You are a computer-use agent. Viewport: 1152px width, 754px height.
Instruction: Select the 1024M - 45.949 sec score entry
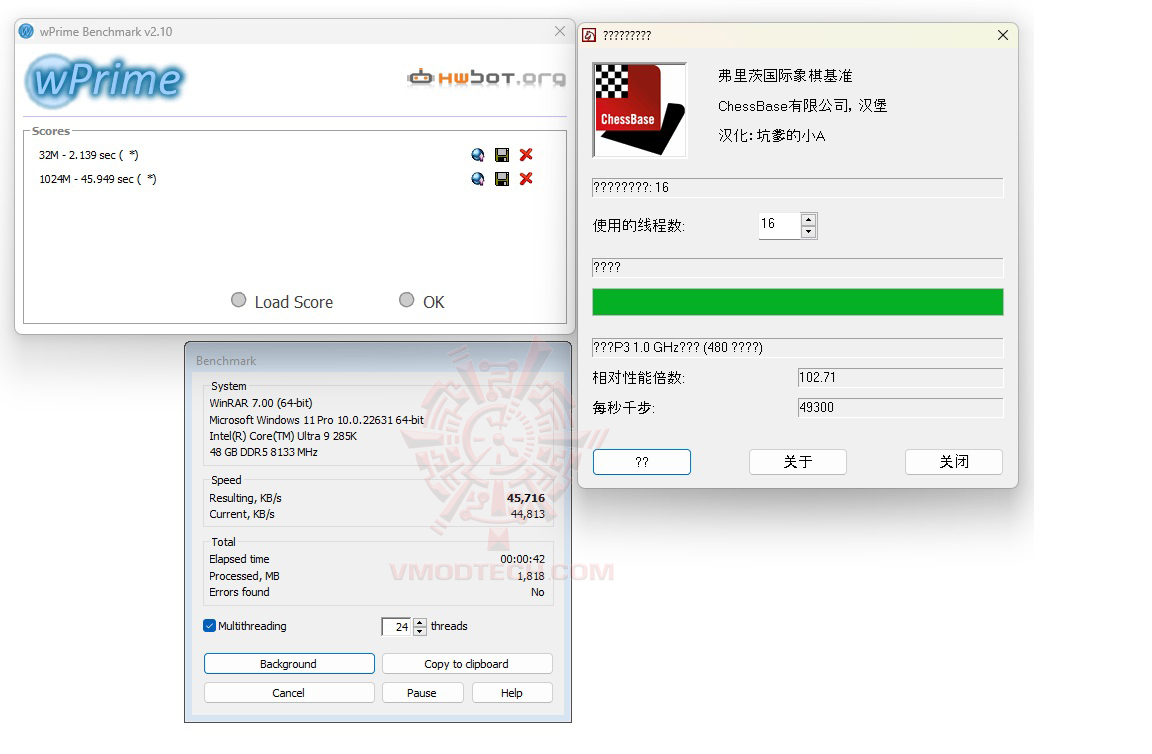pyautogui.click(x=98, y=179)
